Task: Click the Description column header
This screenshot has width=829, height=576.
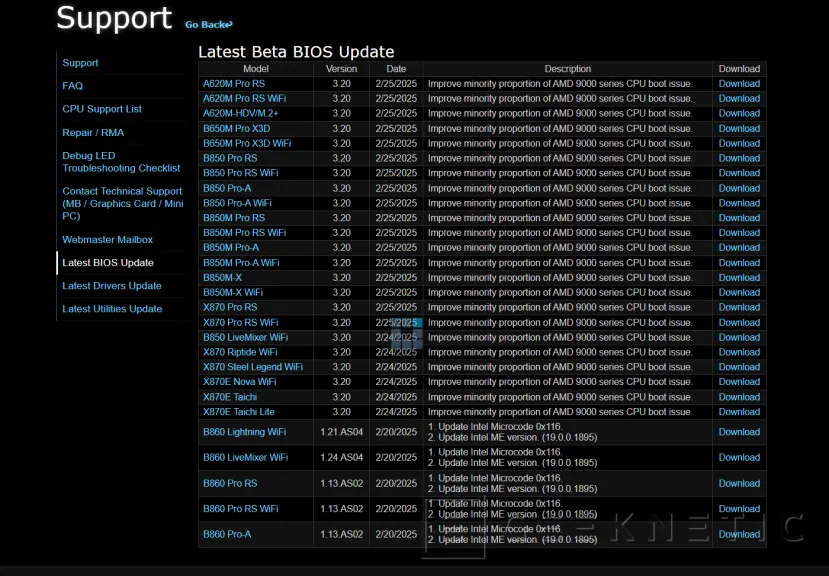Action: 568,69
